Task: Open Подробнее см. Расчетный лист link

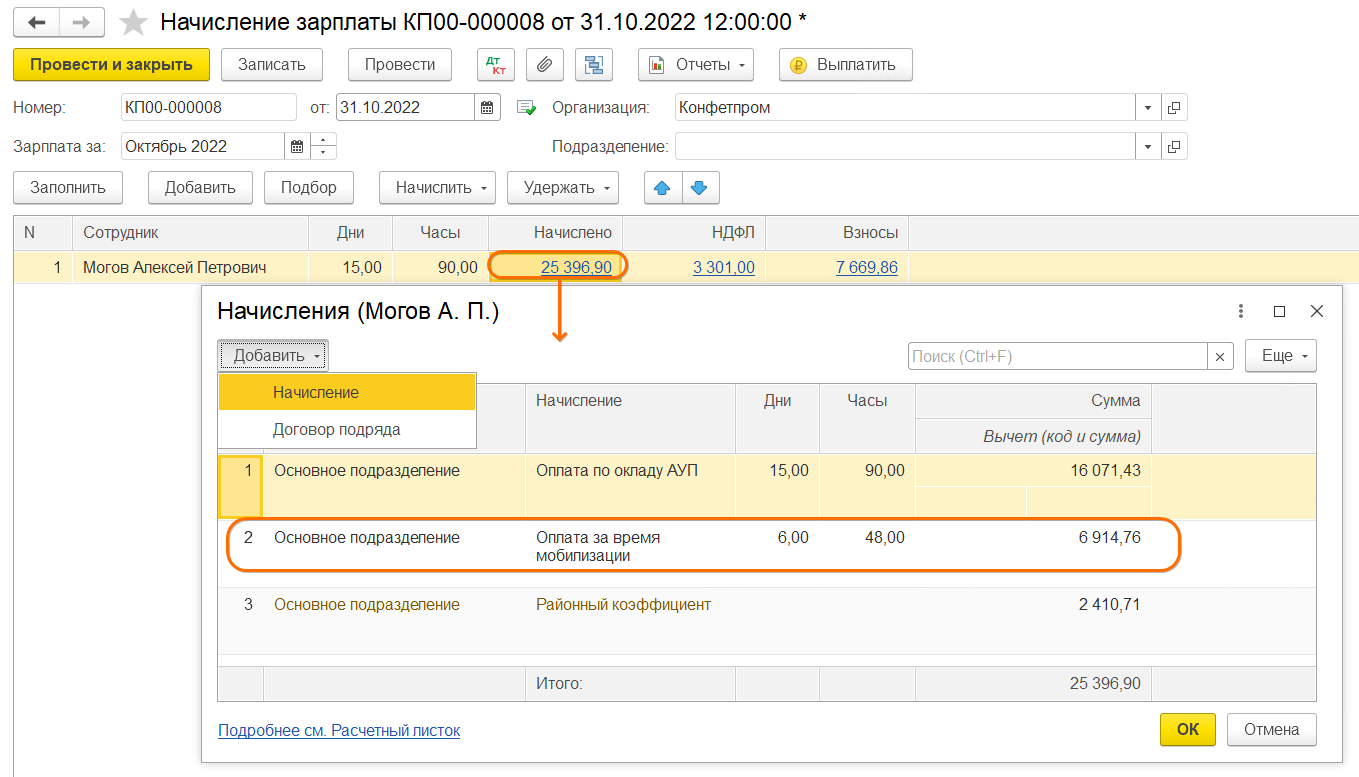Action: coord(339,731)
